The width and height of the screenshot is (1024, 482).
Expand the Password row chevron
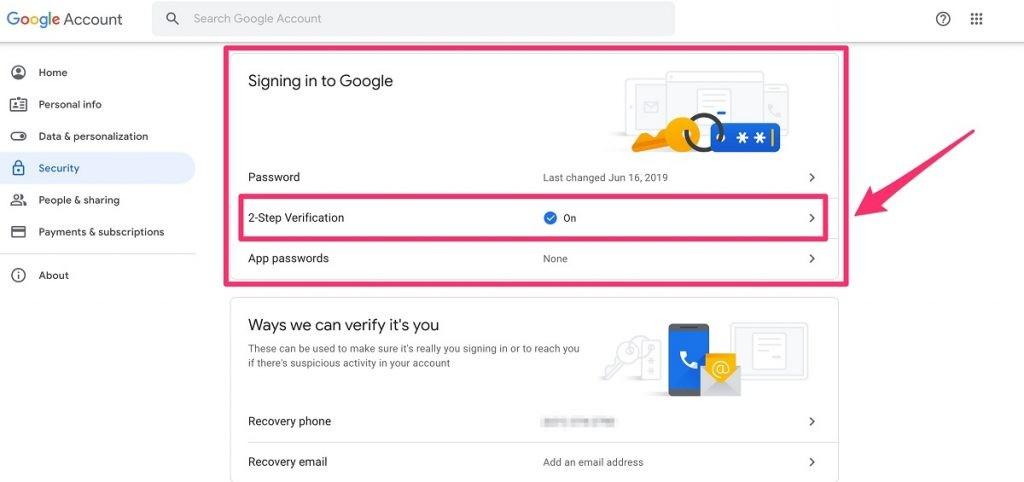[812, 178]
